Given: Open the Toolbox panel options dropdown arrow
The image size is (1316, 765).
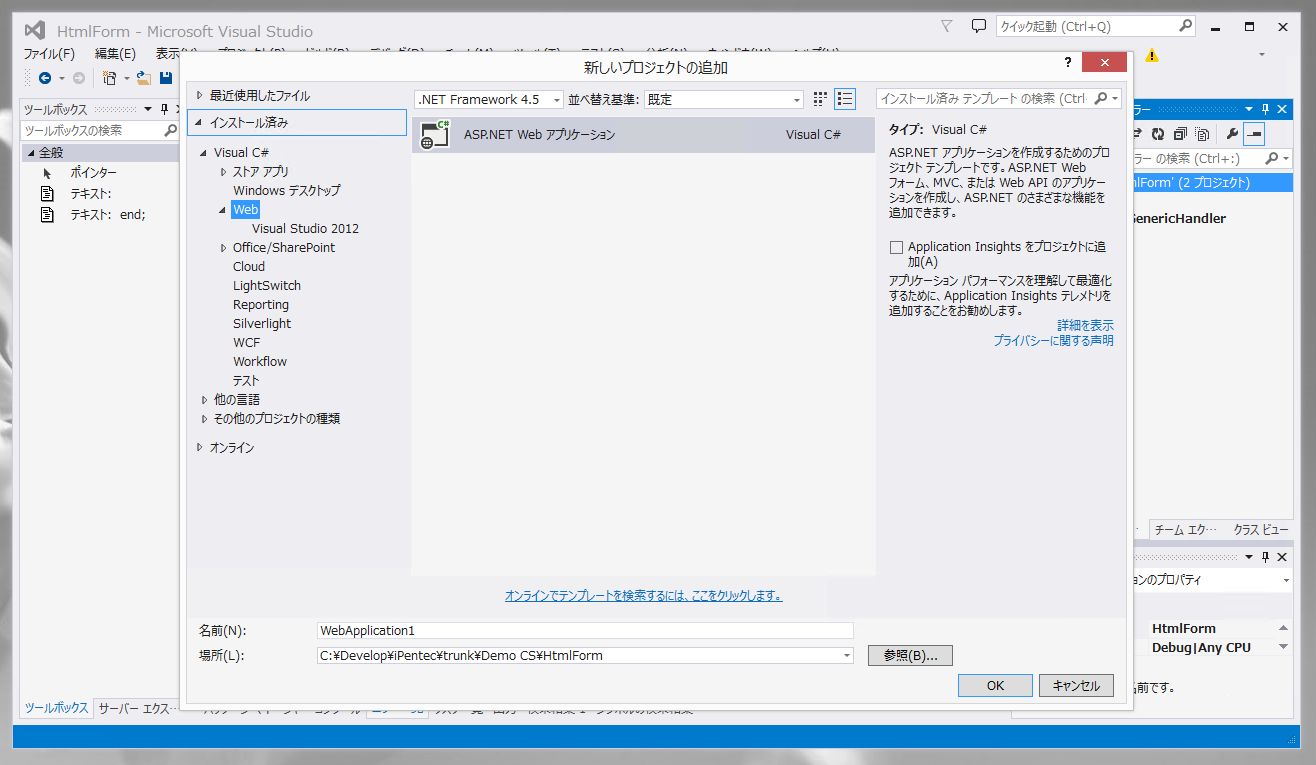Looking at the screenshot, I should (148, 109).
